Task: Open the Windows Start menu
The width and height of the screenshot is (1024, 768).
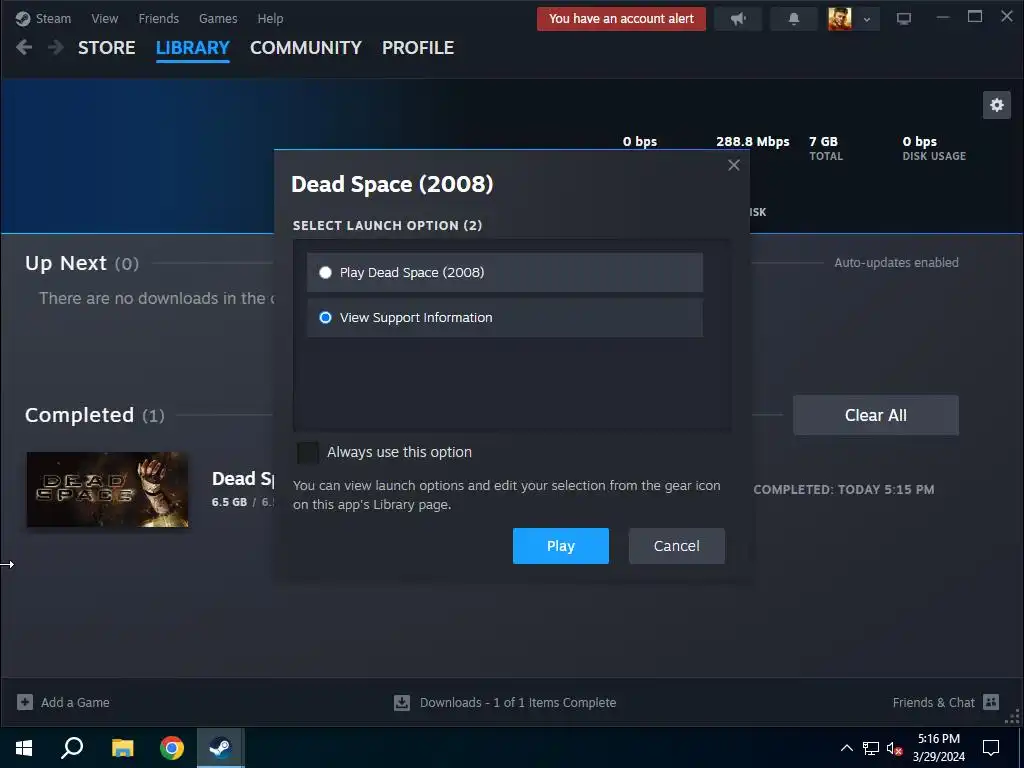Action: 24,748
